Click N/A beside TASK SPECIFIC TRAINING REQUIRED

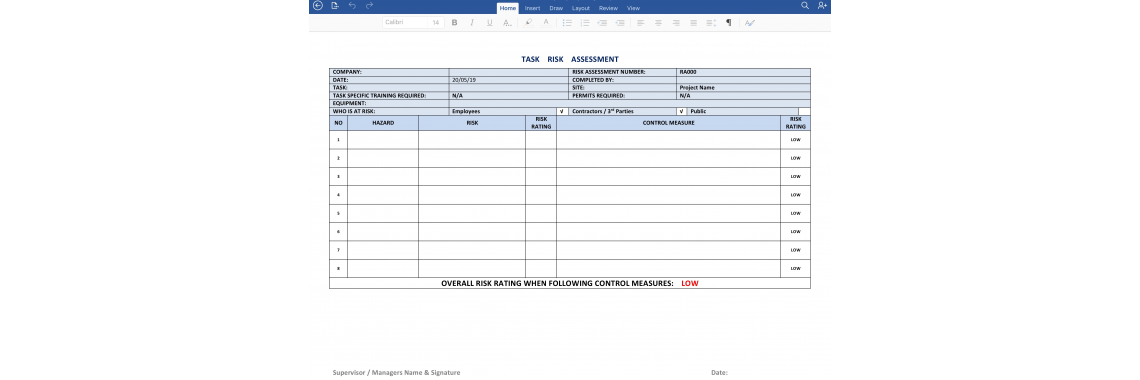point(457,95)
